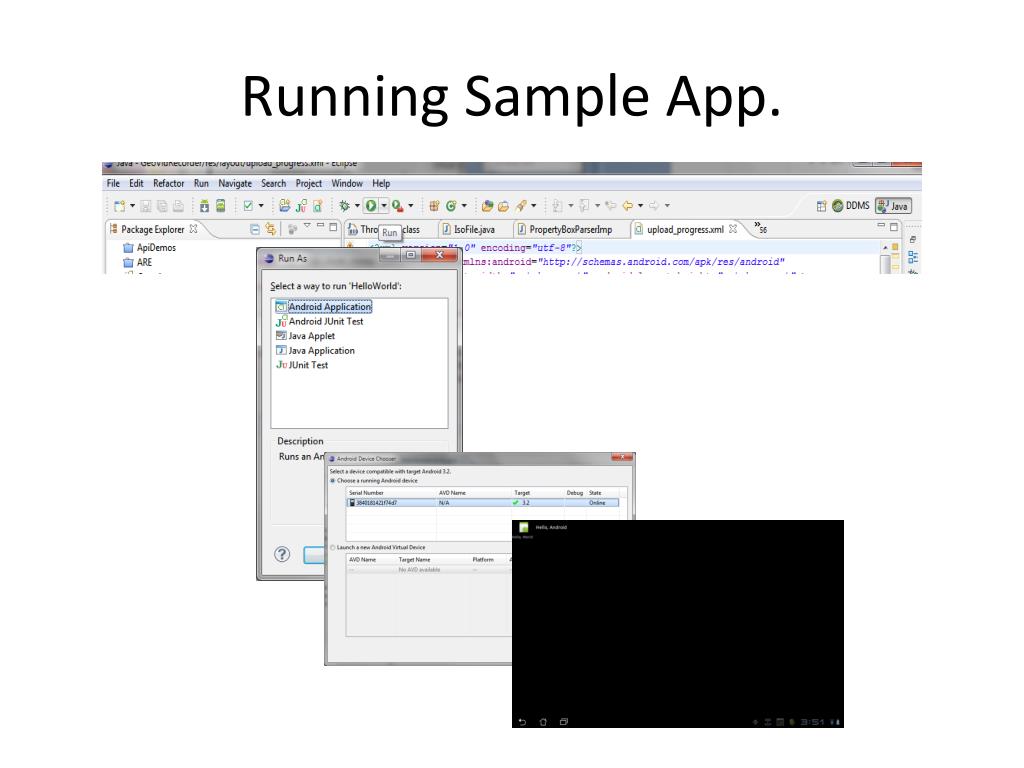Viewport: 1024px width, 768px height.
Task: Click the green Run button
Action: click(371, 206)
